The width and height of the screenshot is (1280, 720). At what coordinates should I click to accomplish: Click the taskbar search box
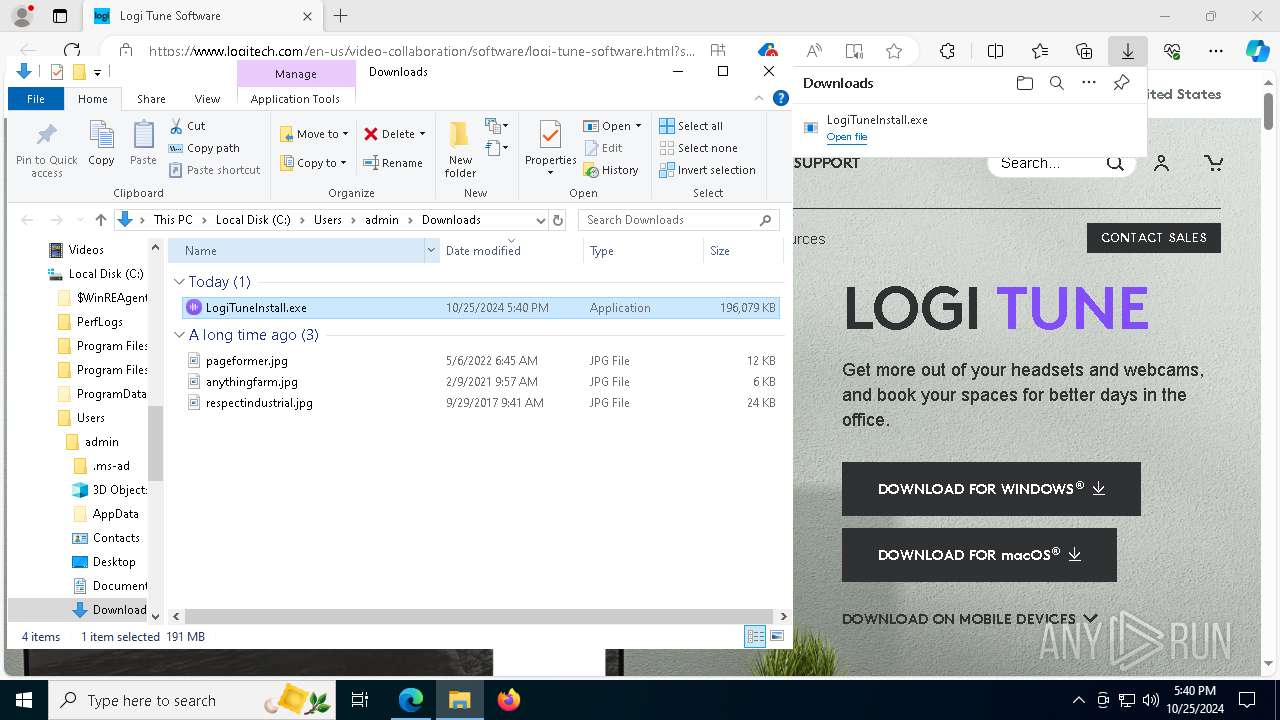[x=190, y=700]
